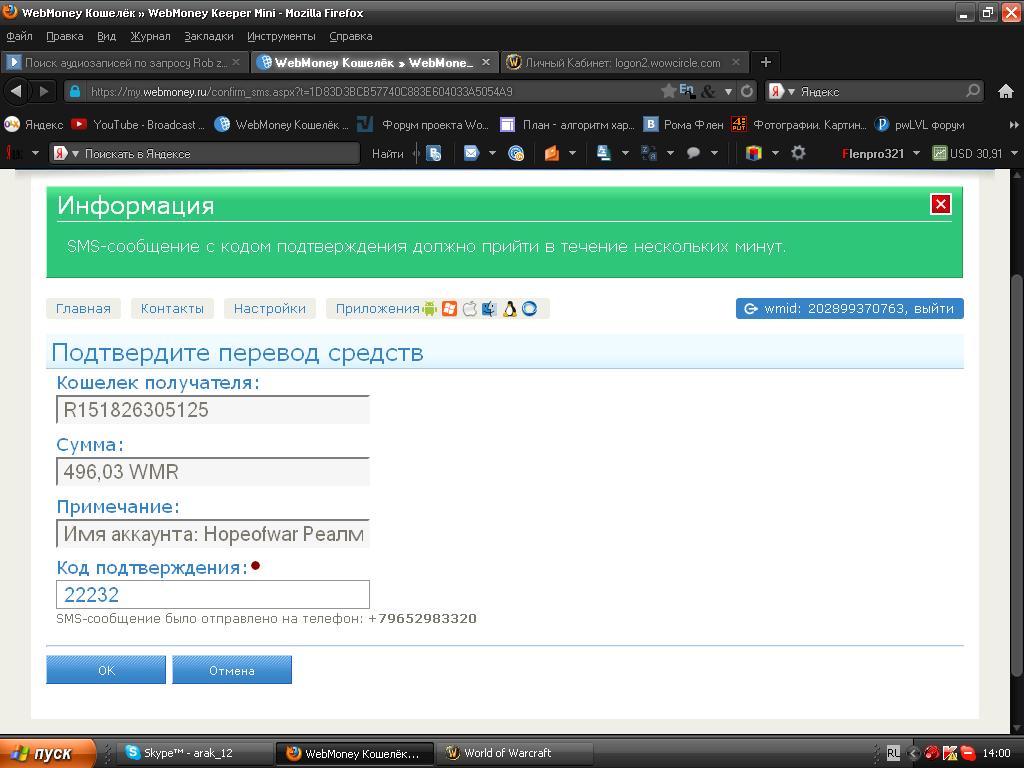Click the search magnifier in Яндекс box
The image size is (1024, 768).
(972, 91)
